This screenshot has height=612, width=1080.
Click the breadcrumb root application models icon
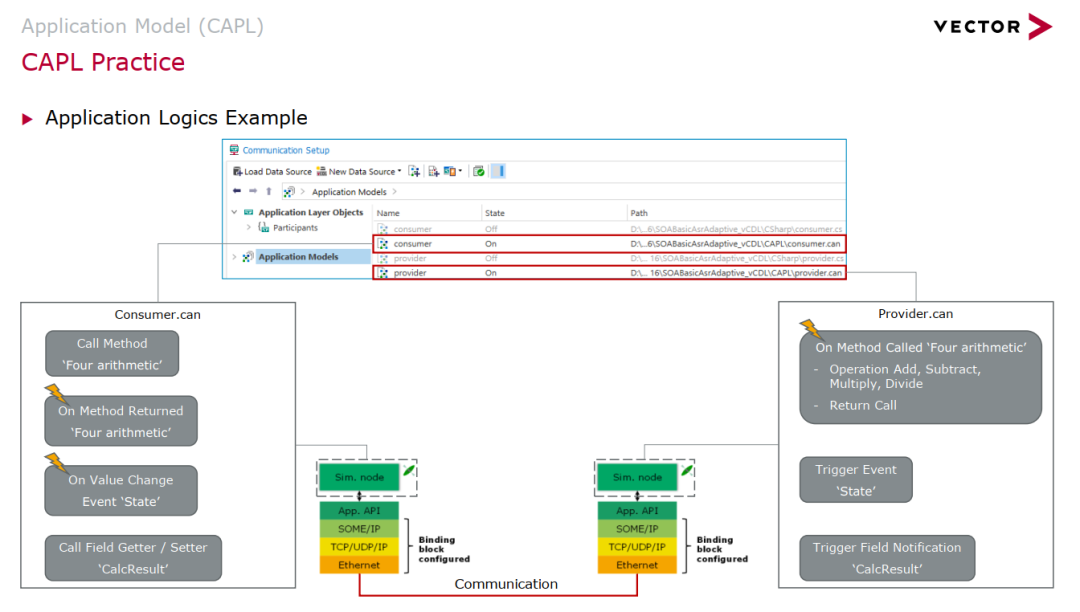point(289,192)
